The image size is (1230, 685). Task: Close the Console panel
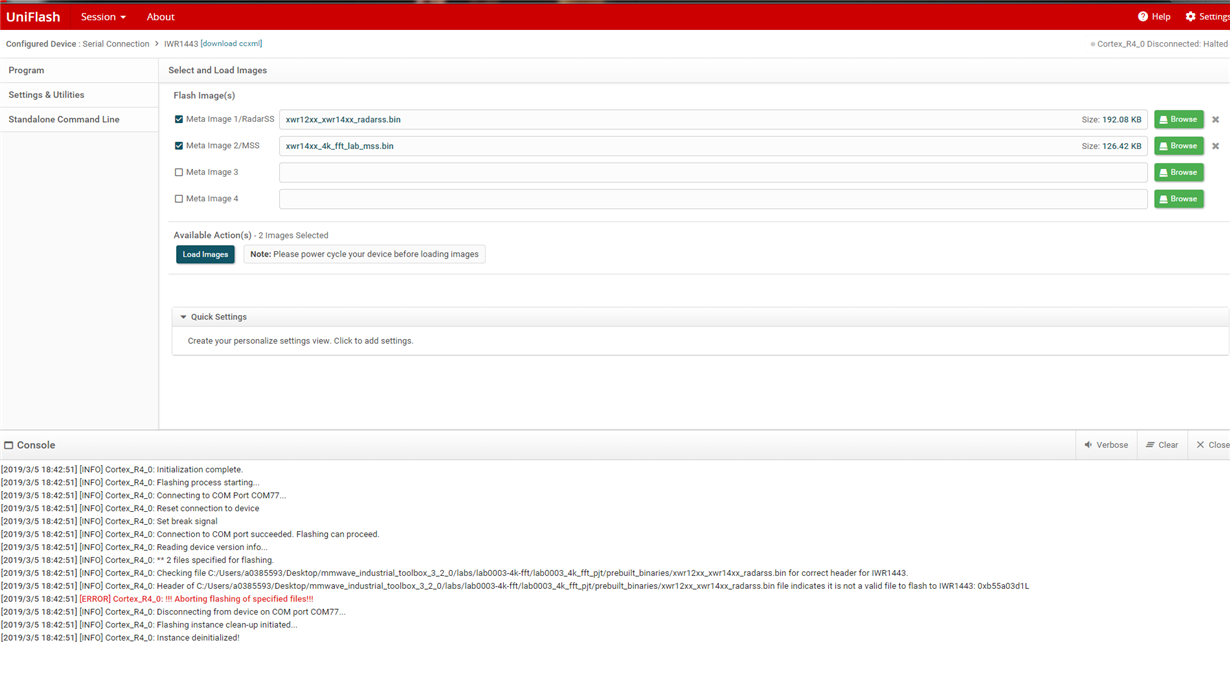pyautogui.click(x=1212, y=445)
